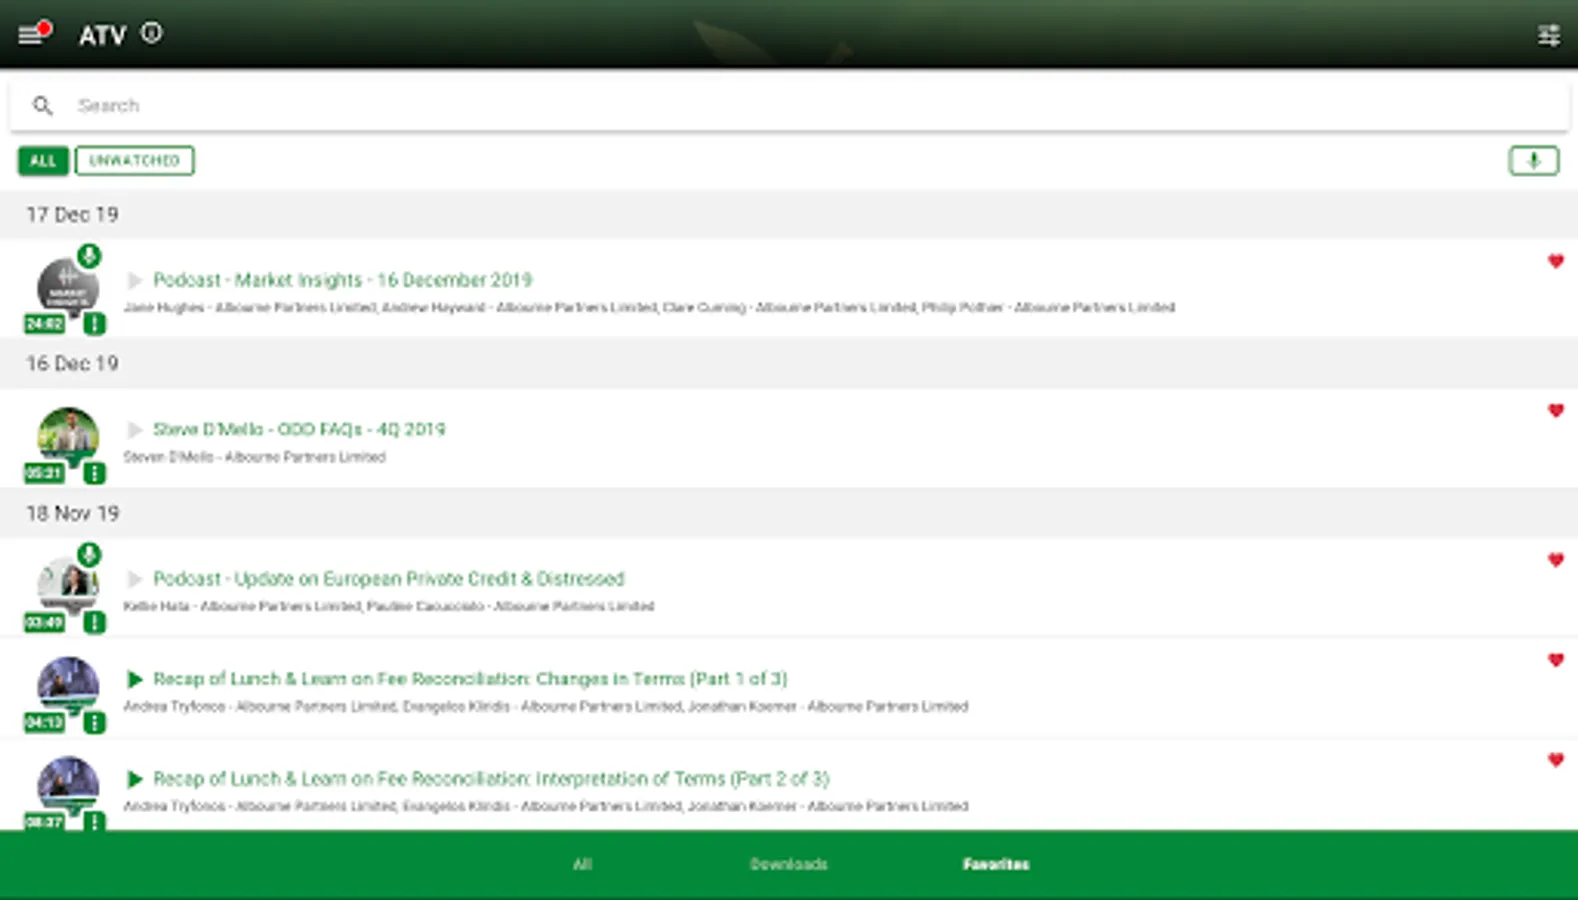Open Recap Part 2 of 3 thumbnail

click(x=68, y=786)
